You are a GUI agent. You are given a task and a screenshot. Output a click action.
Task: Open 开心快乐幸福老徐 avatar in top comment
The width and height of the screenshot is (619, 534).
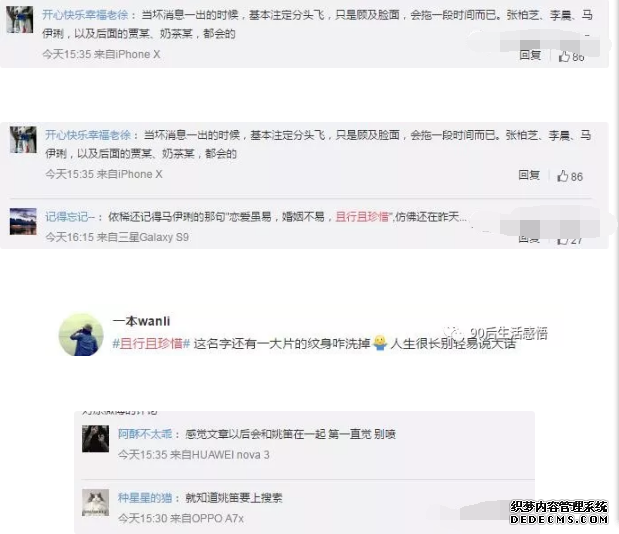20,19
